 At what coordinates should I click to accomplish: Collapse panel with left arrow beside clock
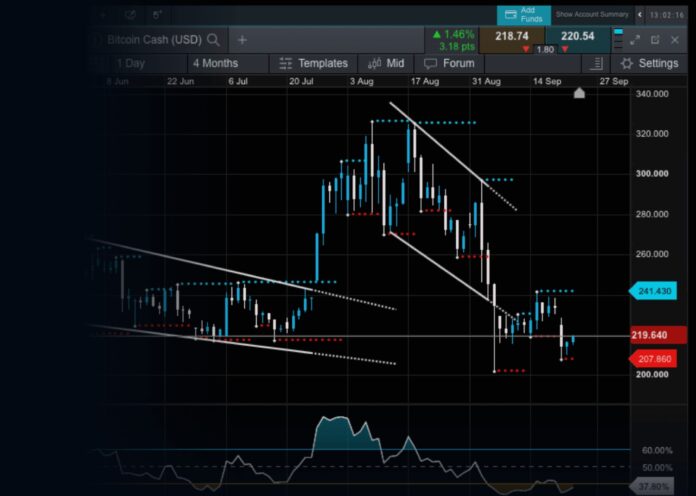coord(640,15)
